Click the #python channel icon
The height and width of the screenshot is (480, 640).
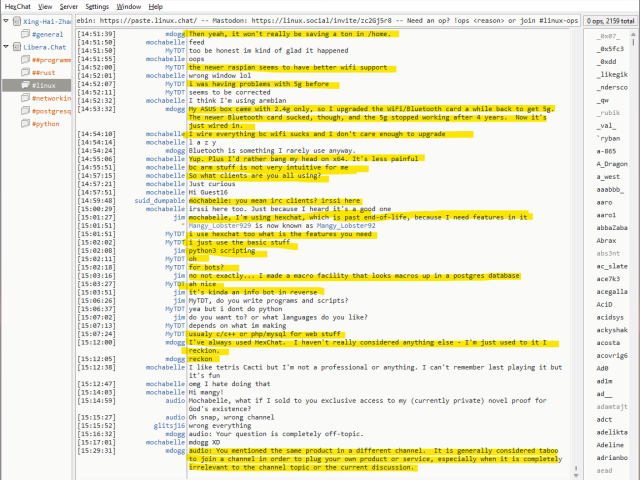(25, 125)
